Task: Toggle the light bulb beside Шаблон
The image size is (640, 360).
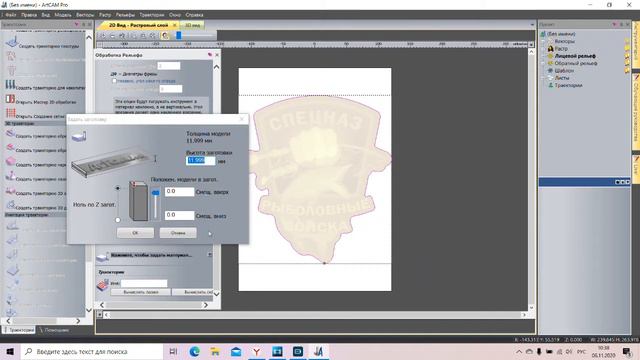Action: [x=627, y=71]
